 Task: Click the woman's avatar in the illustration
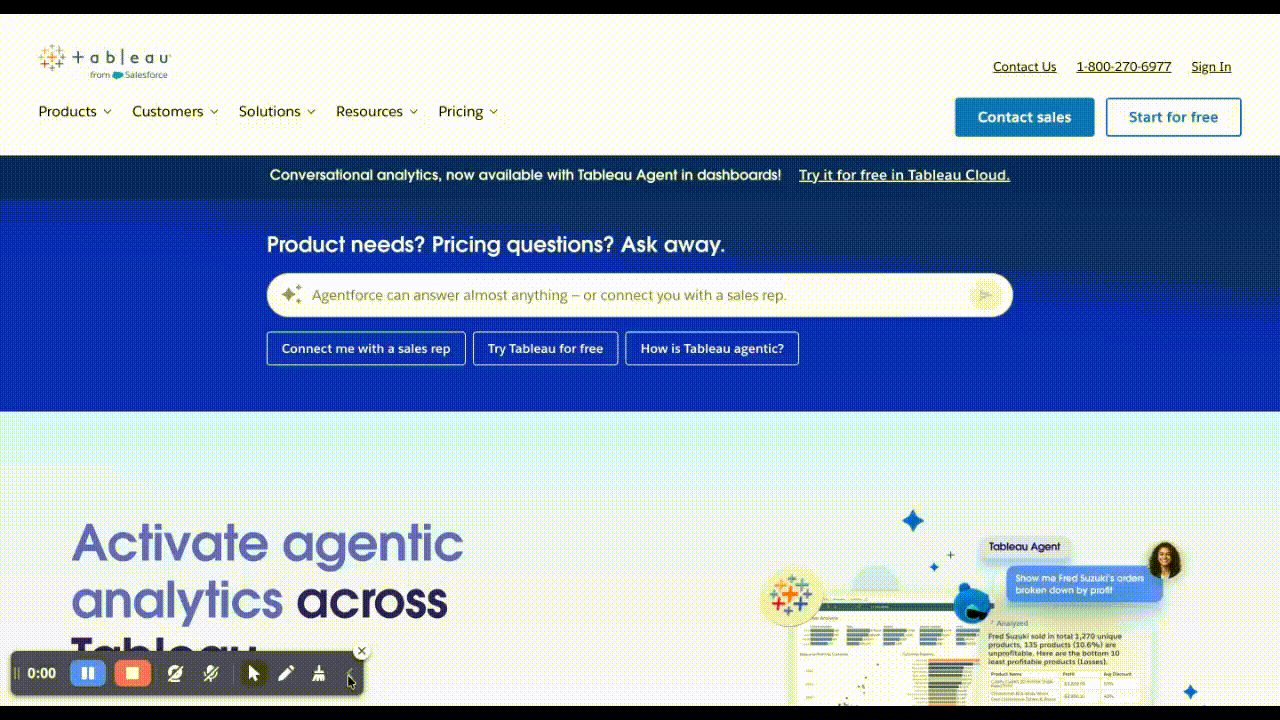[1165, 560]
